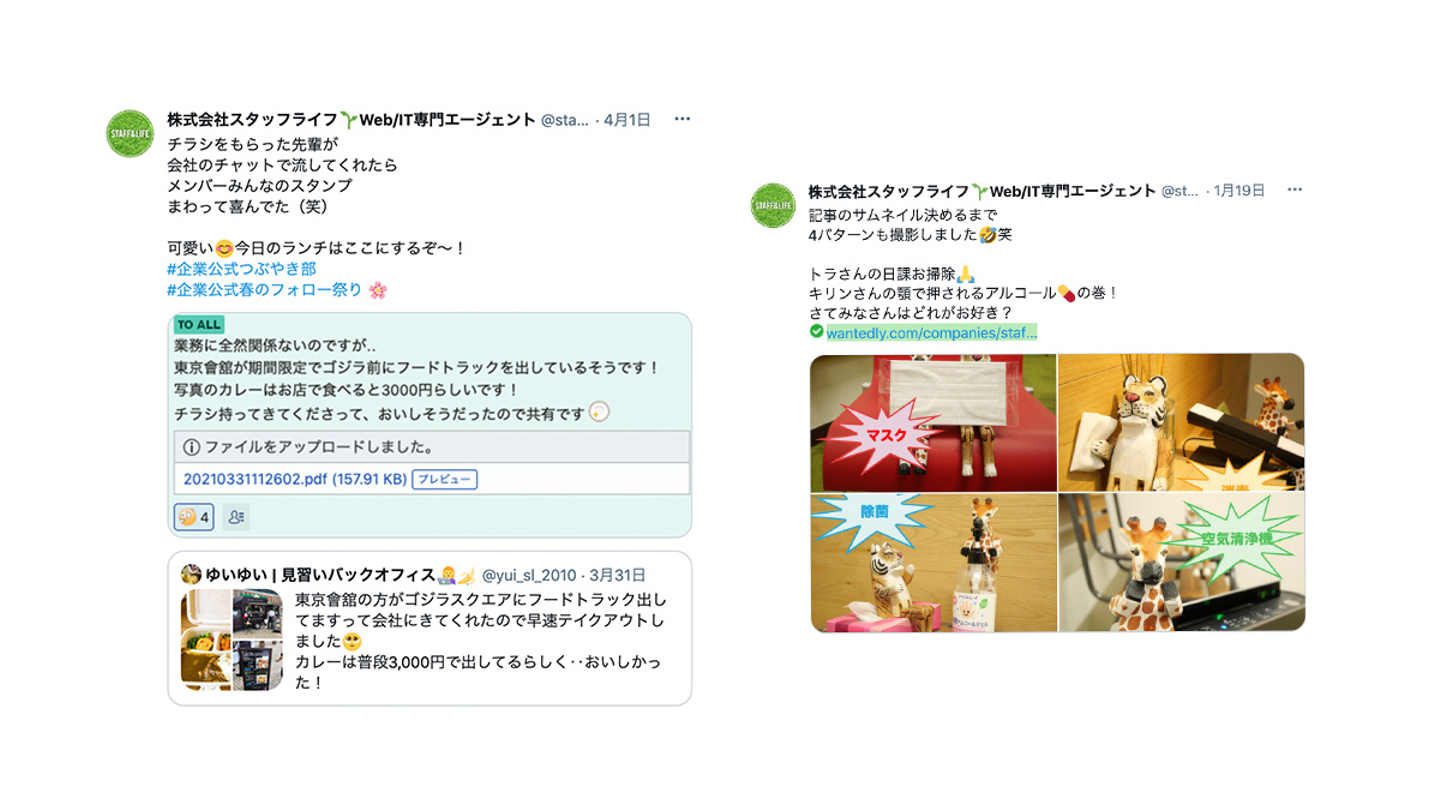
Task: Click the right tweet's Staff&Life profile avatar
Action: [x=773, y=205]
